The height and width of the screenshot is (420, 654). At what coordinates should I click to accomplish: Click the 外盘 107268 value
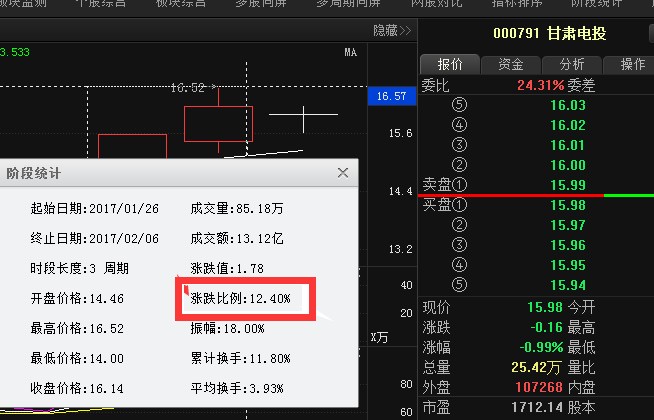pyautogui.click(x=539, y=387)
